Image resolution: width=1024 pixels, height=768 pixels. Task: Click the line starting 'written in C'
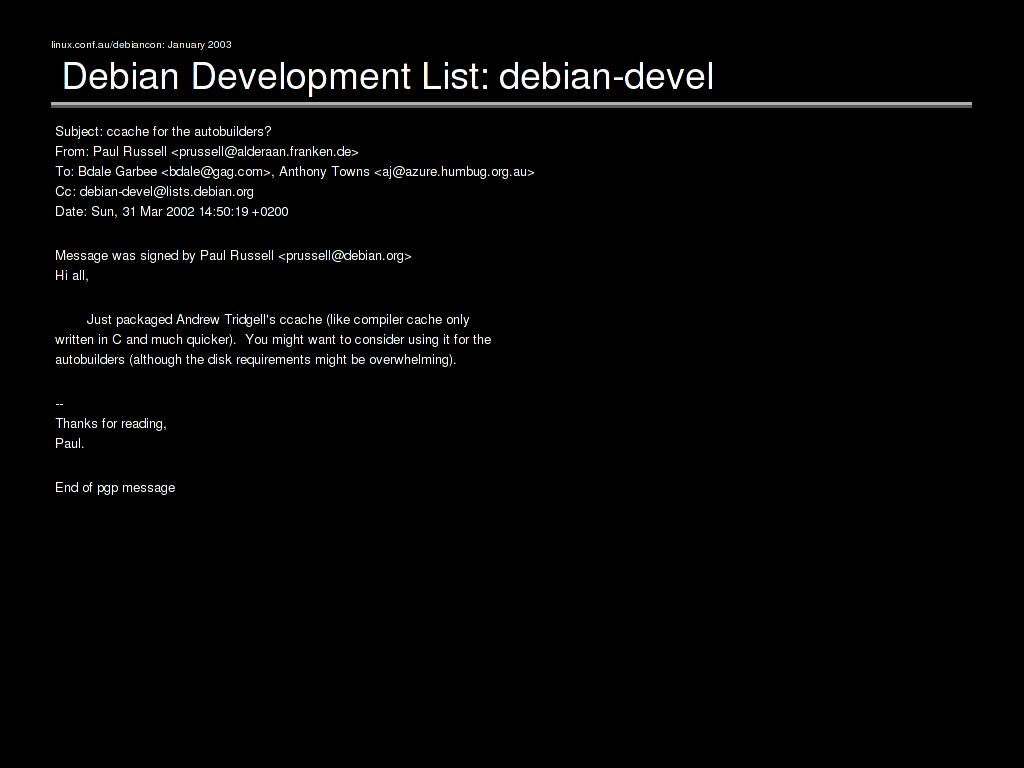point(272,340)
